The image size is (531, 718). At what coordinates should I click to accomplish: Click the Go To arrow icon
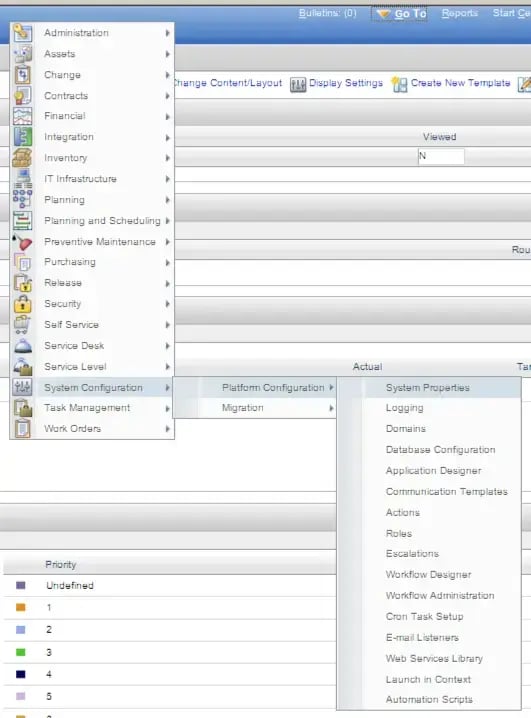pyautogui.click(x=383, y=15)
